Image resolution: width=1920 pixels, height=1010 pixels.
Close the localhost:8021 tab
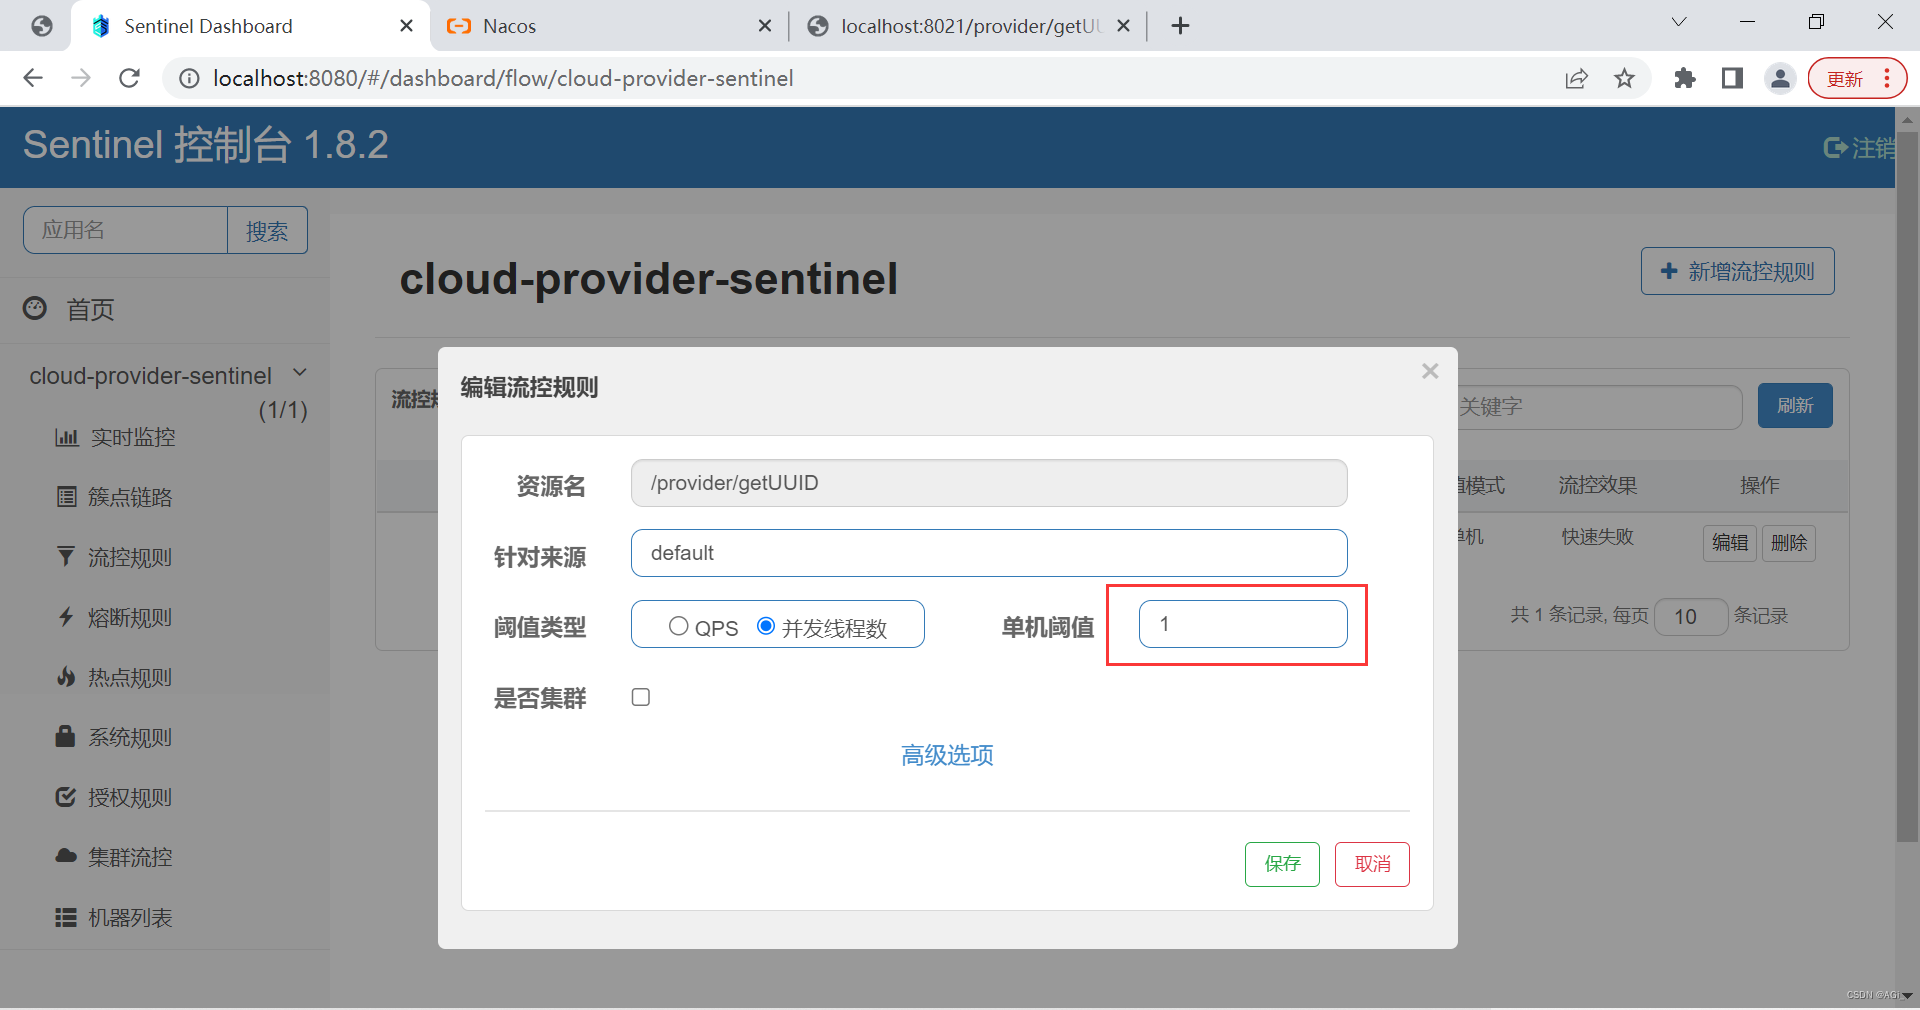[1123, 26]
